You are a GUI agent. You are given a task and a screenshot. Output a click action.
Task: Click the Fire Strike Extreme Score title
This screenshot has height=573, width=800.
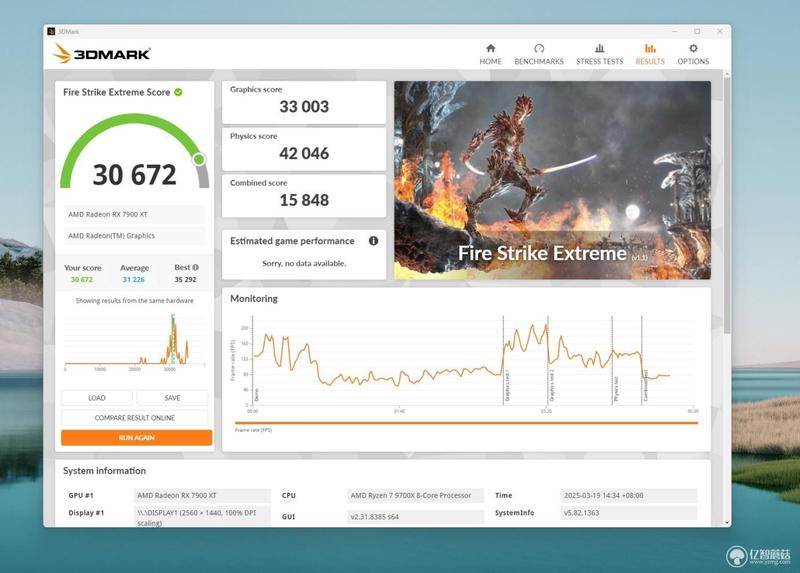coord(117,92)
